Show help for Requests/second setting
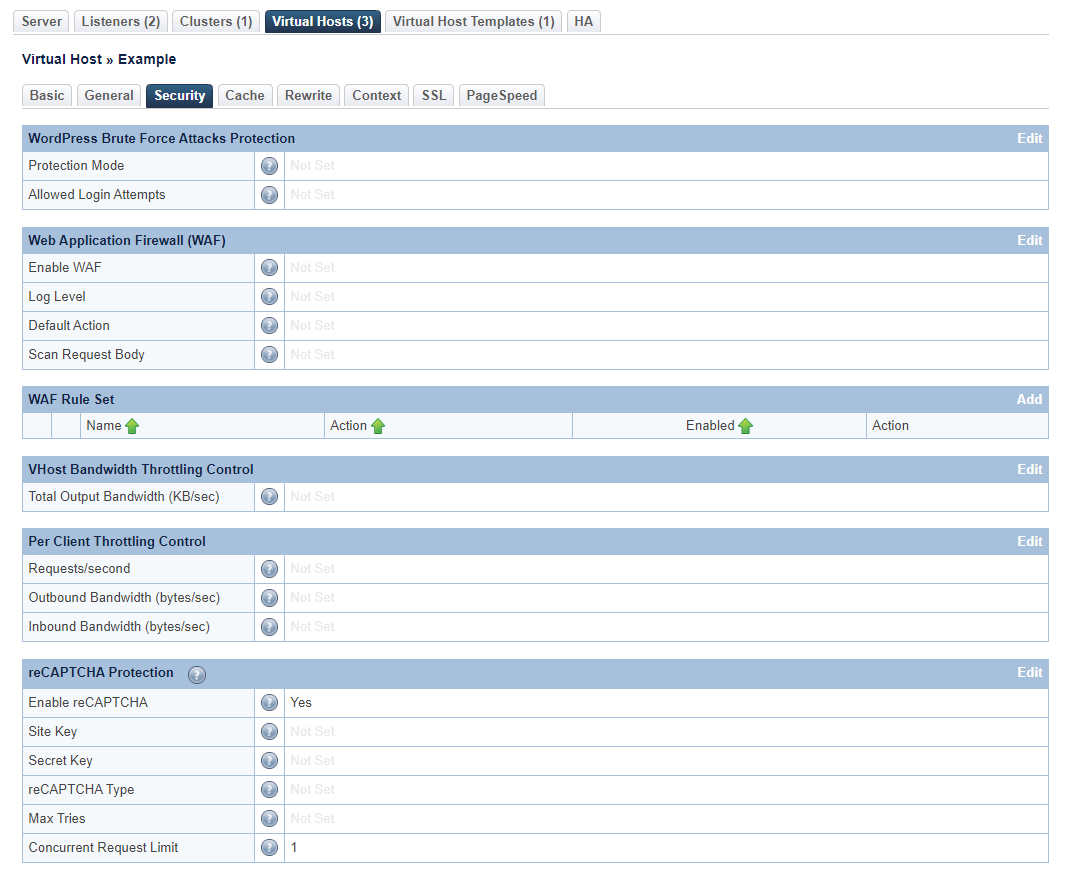This screenshot has width=1068, height=871. click(269, 569)
